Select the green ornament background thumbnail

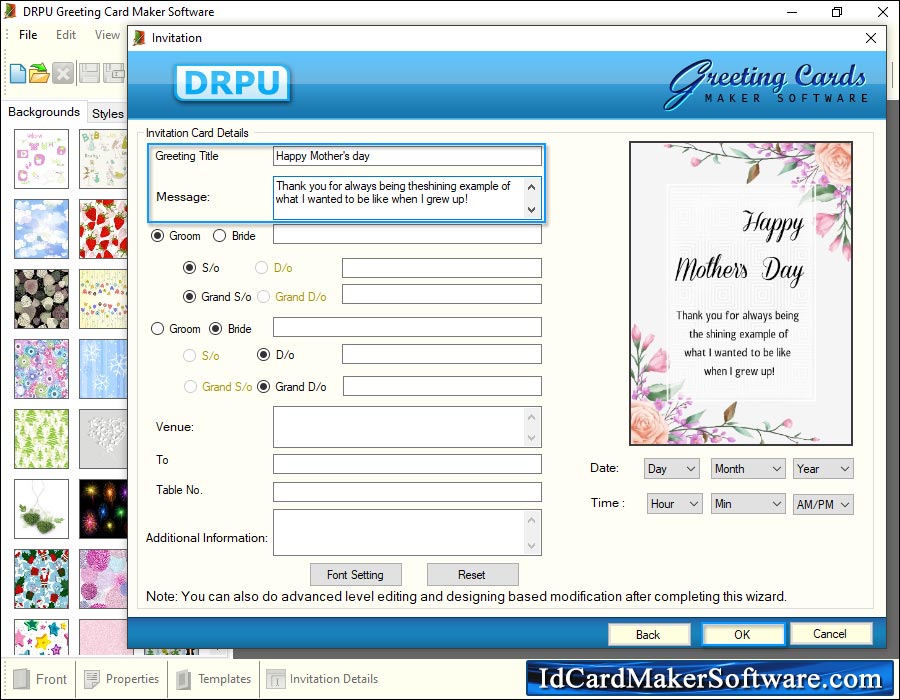coord(41,509)
